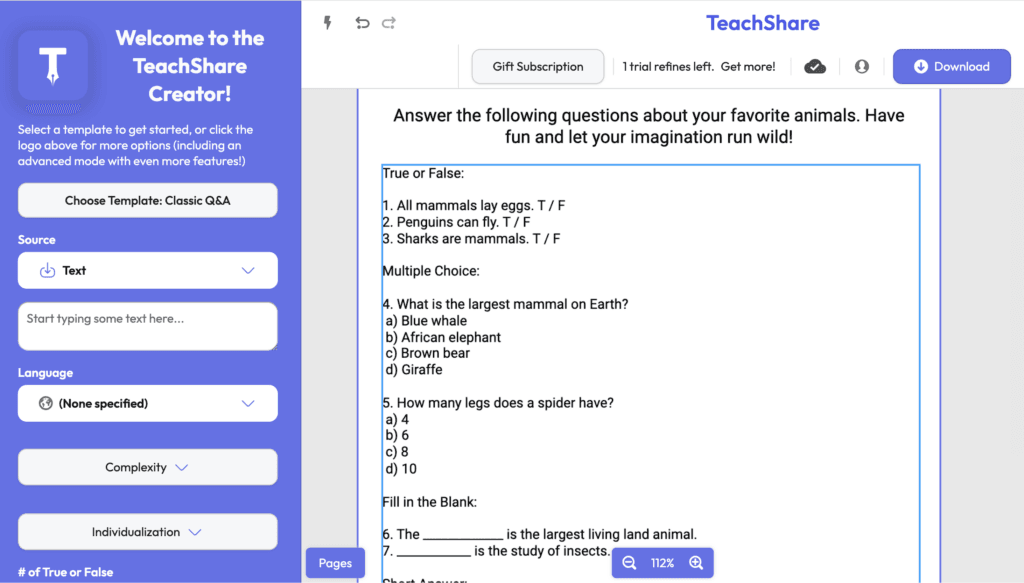
Task: Expand the Complexity options
Action: coord(147,467)
